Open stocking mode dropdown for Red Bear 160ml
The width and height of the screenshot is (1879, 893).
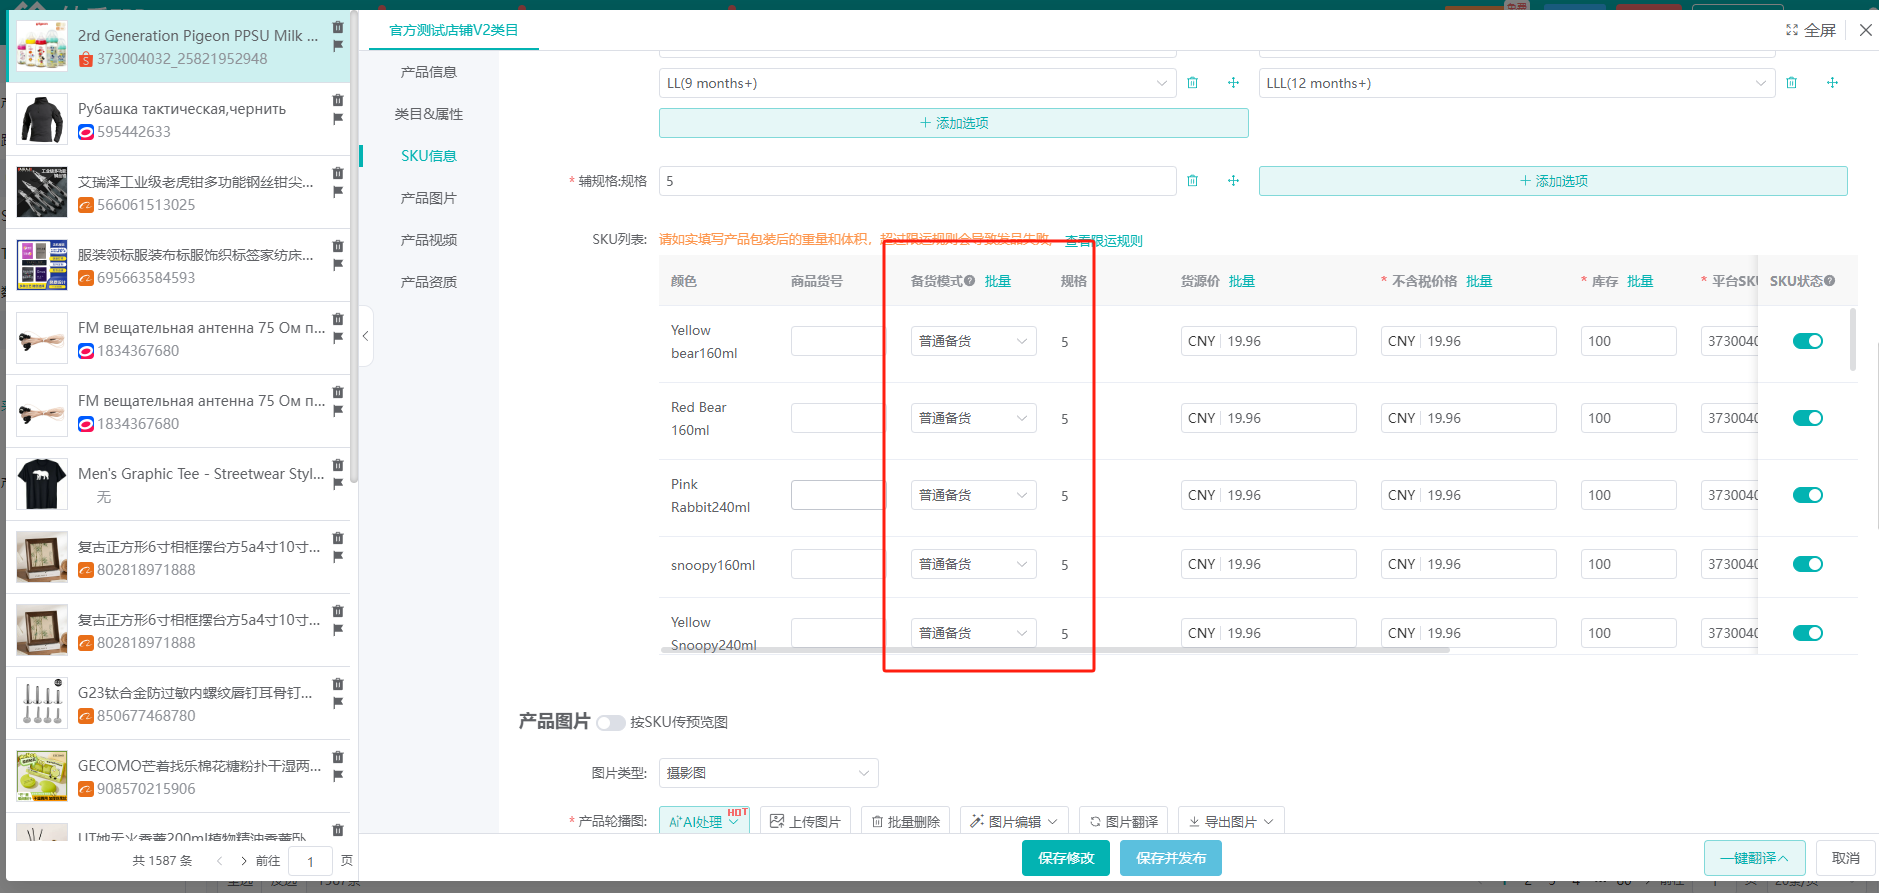[x=973, y=418]
